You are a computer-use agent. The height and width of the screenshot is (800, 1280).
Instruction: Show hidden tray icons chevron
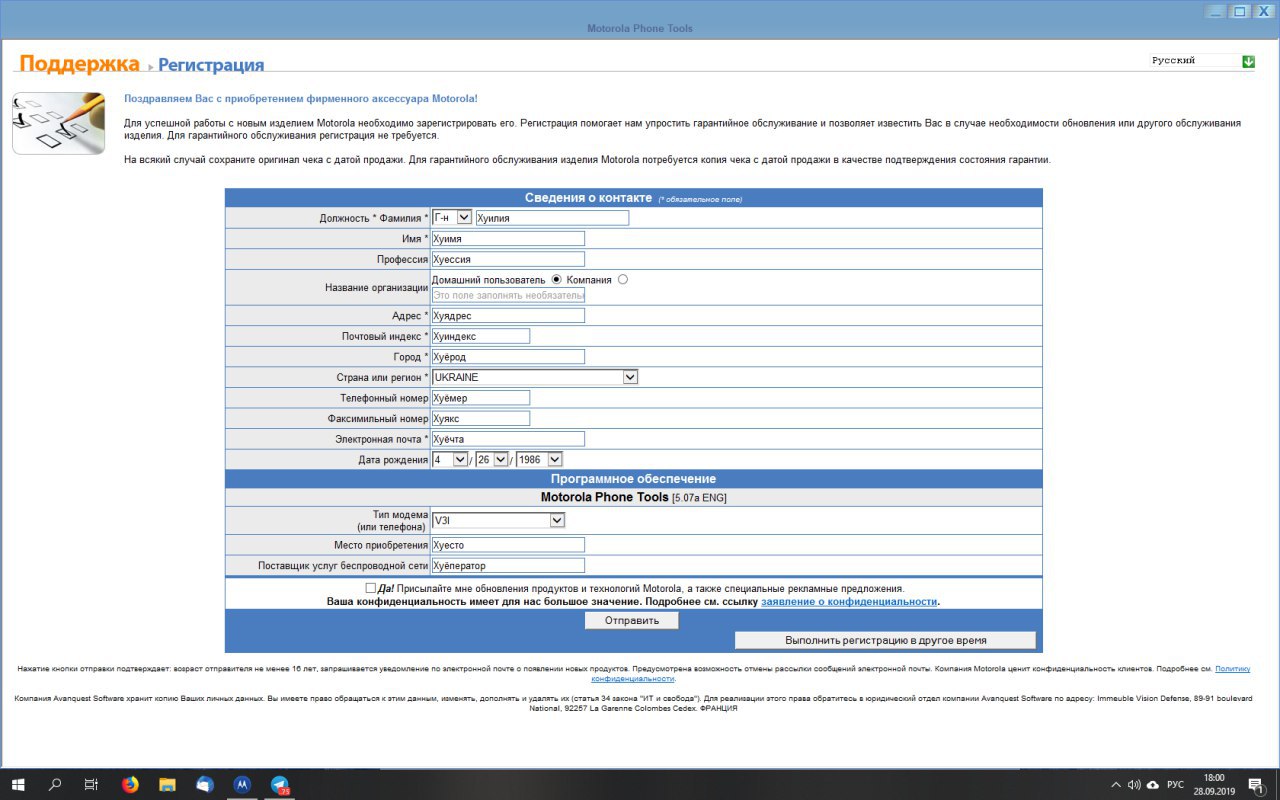(1116, 785)
